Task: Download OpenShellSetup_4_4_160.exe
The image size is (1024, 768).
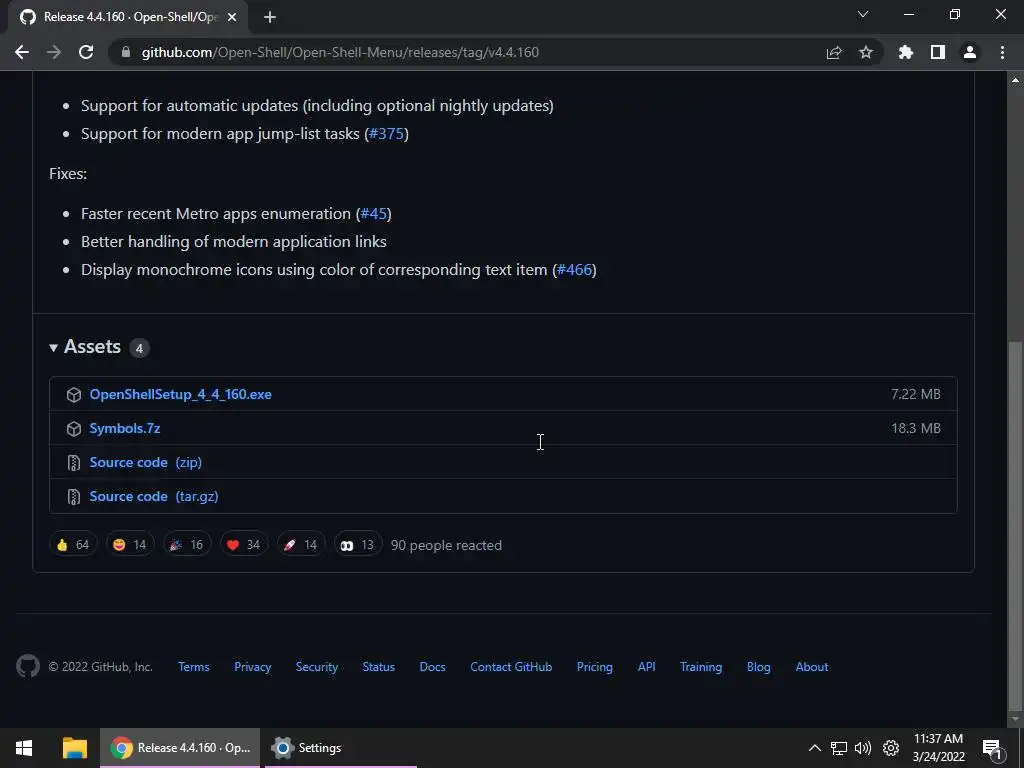Action: pyautogui.click(x=180, y=394)
